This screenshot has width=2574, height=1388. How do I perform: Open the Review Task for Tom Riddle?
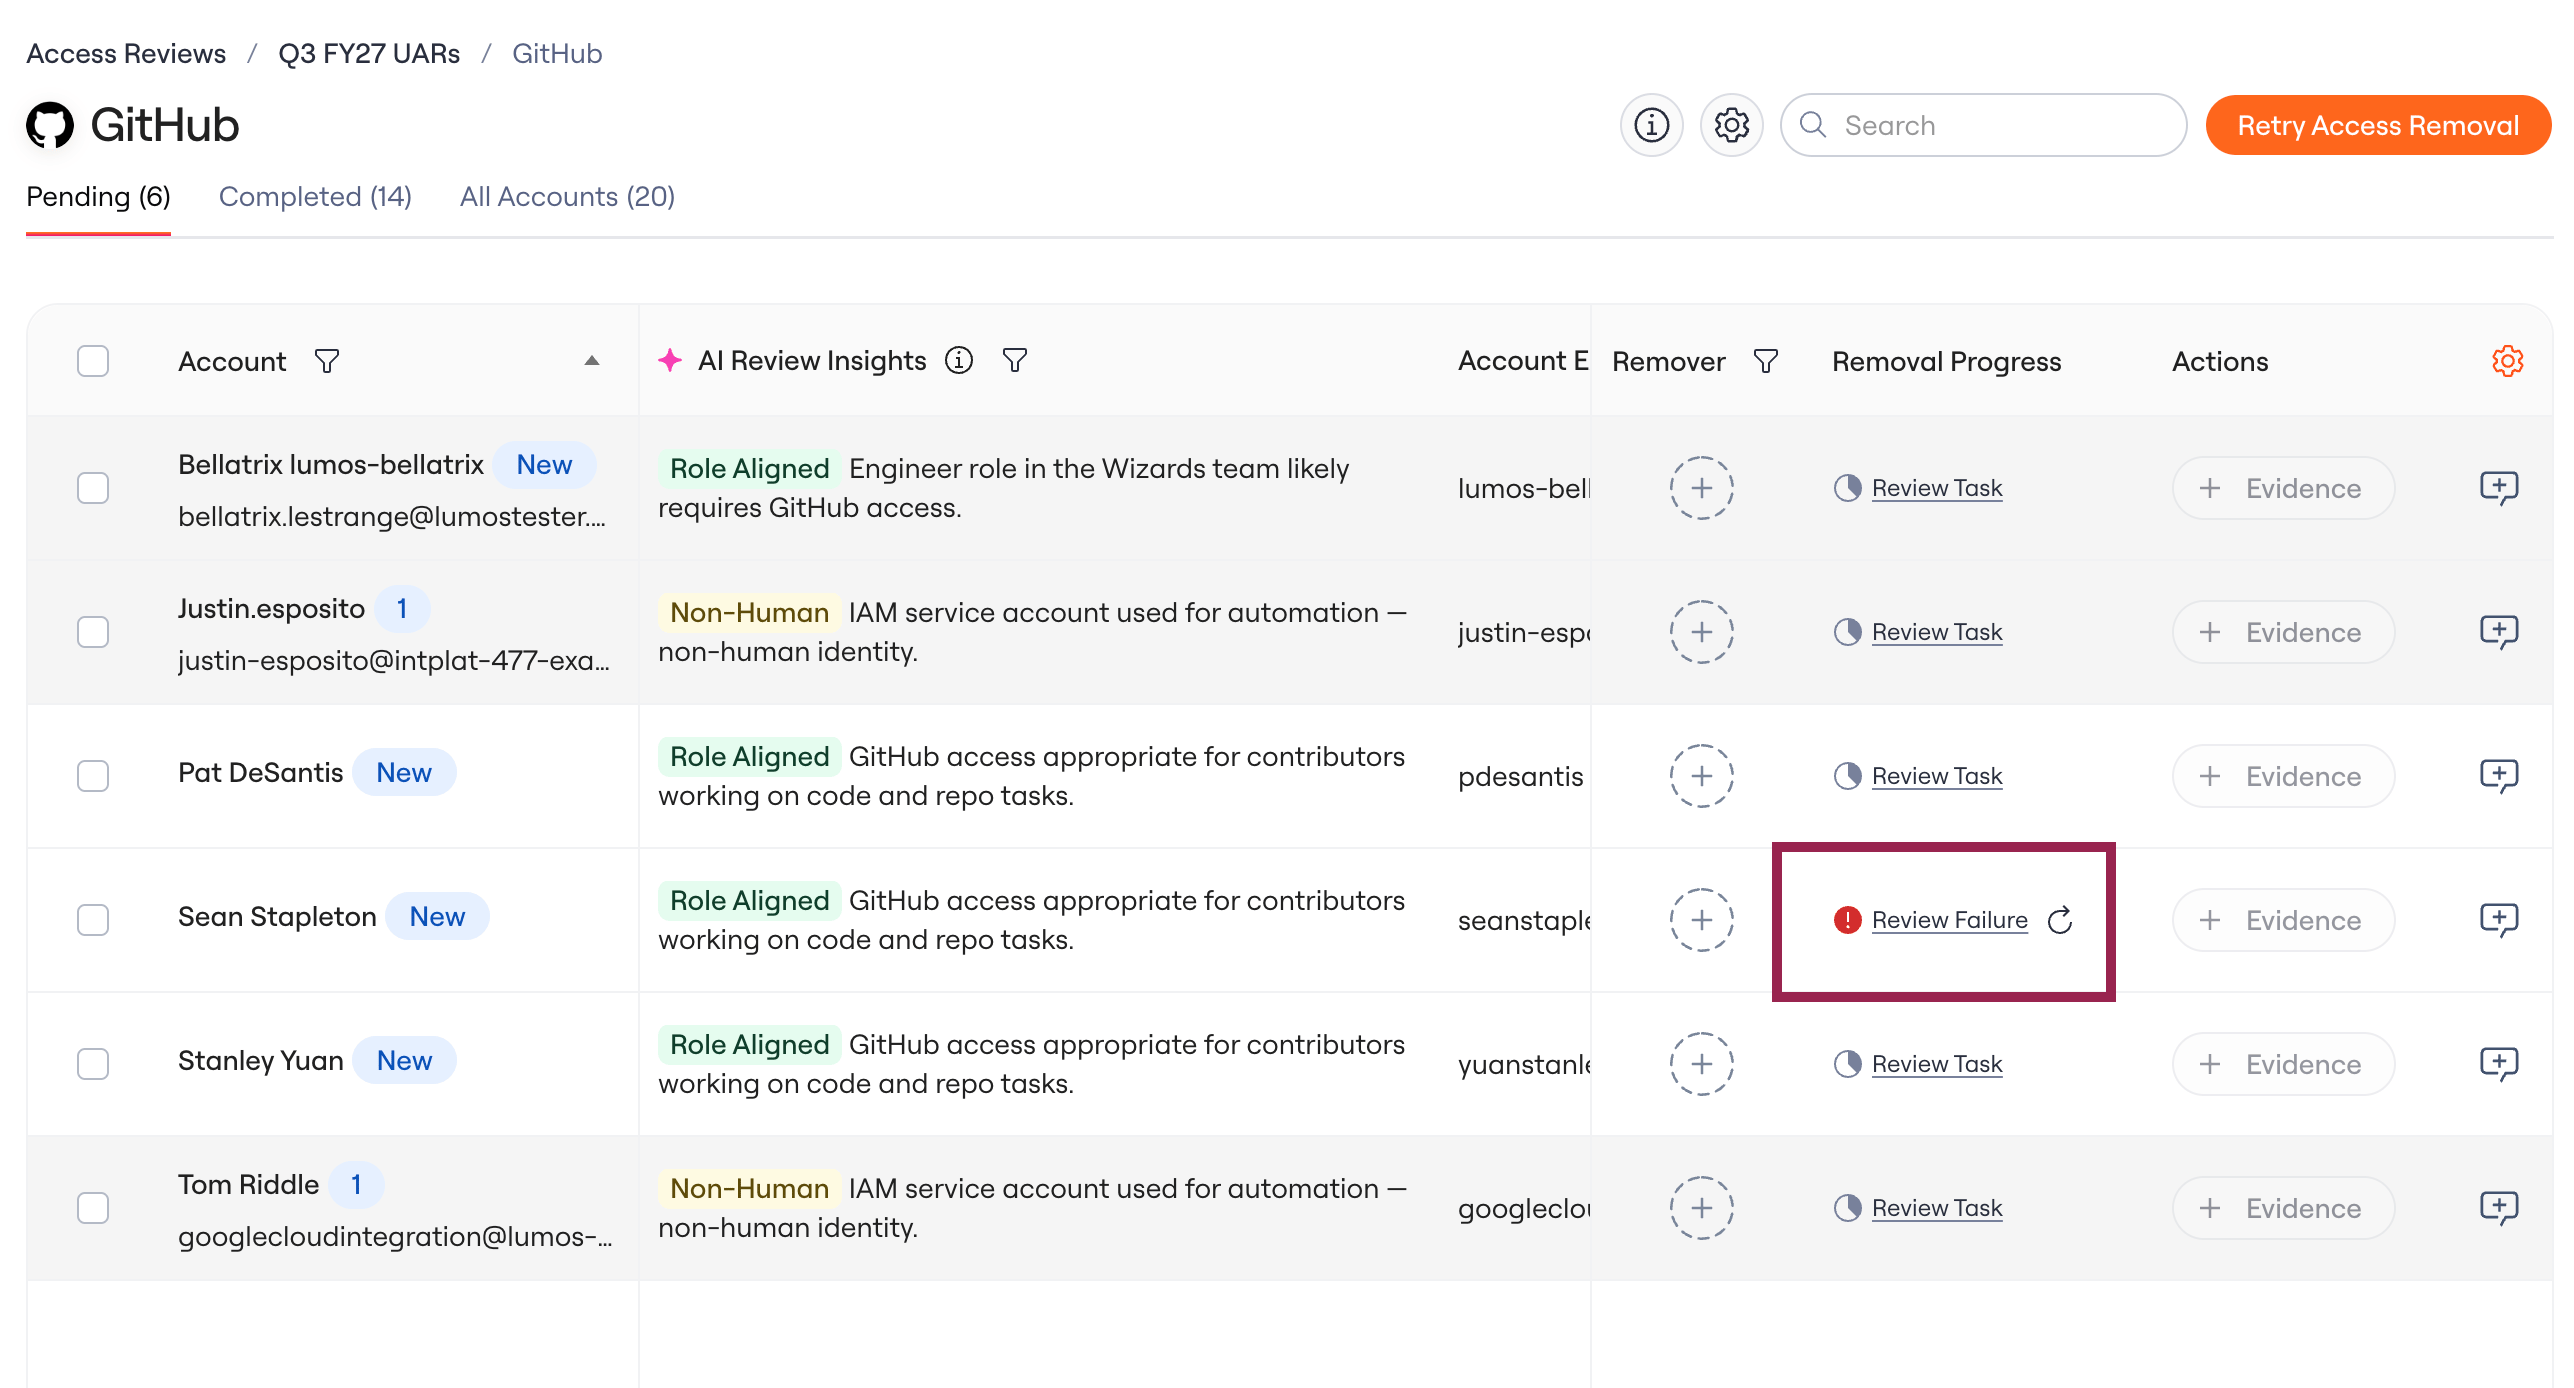click(x=1936, y=1208)
